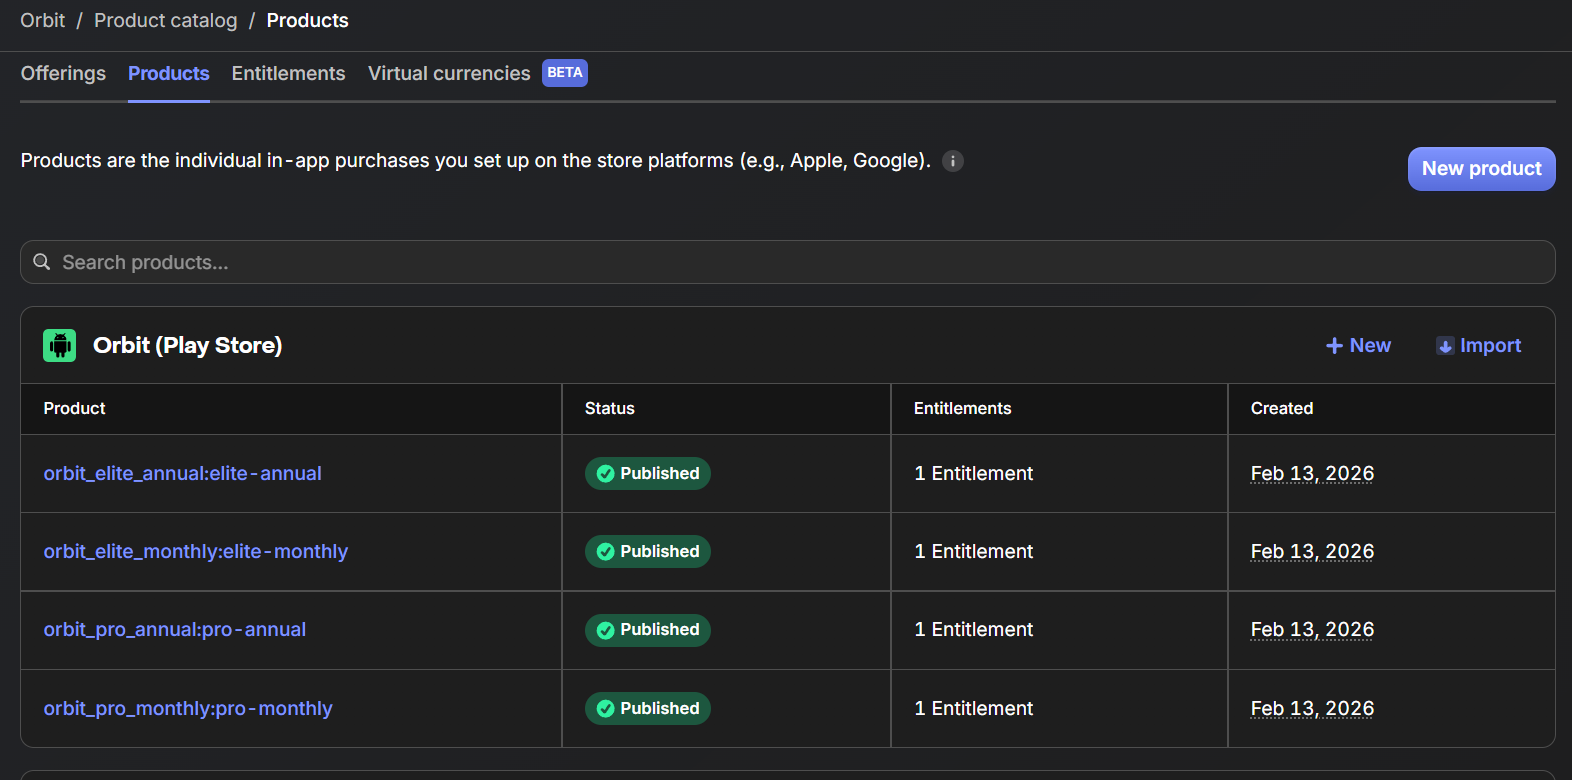Image resolution: width=1572 pixels, height=780 pixels.
Task: Open the orbit_elite_annual:elite-annual product
Action: (182, 473)
